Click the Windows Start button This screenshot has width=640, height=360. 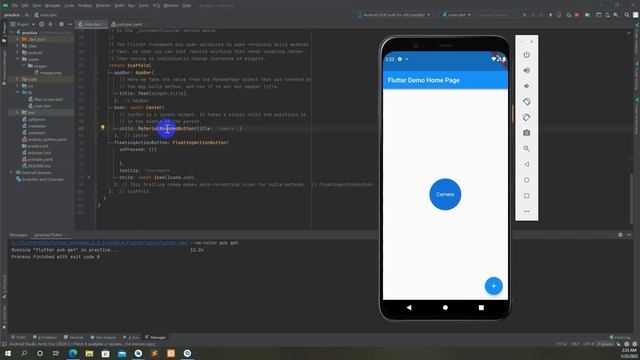(8, 353)
